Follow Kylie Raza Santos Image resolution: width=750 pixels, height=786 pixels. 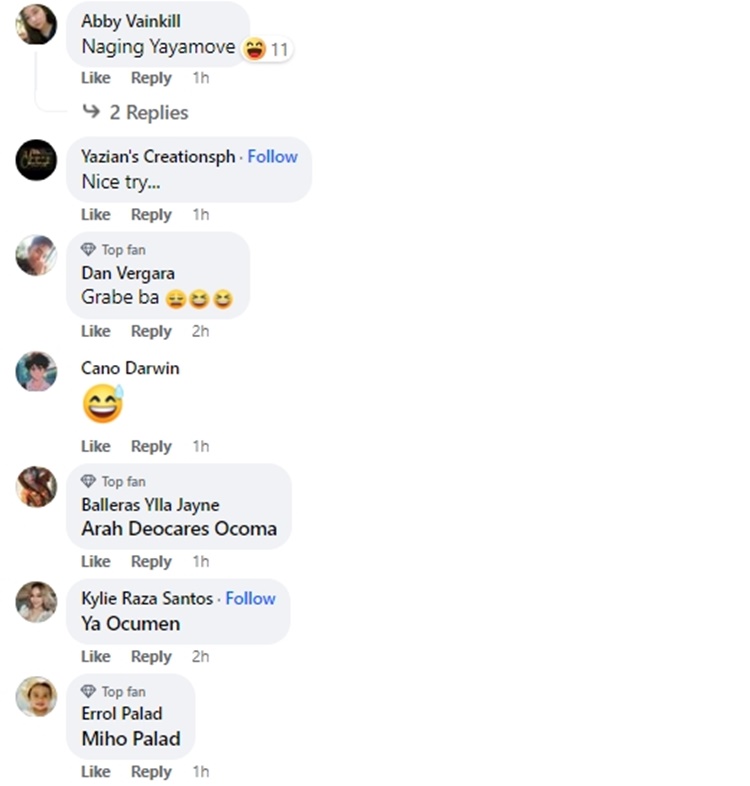pos(250,598)
